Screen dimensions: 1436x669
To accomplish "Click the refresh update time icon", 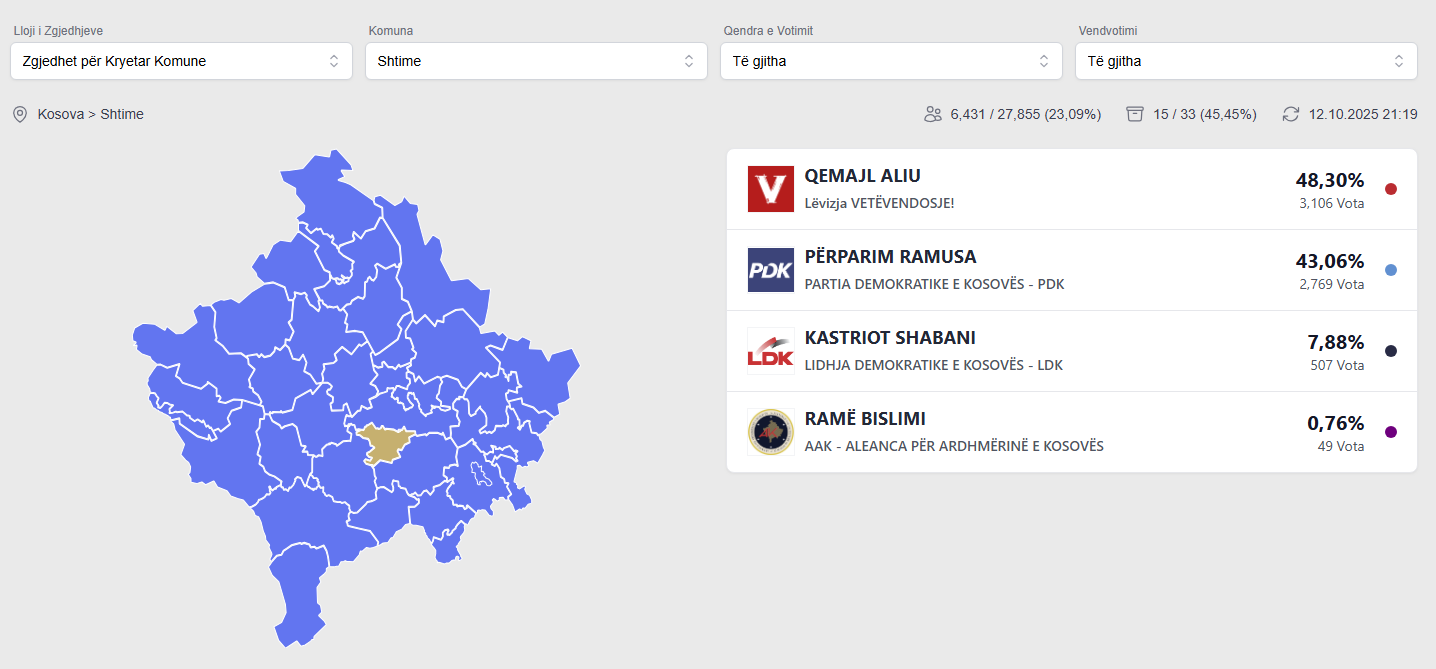I will click(x=1291, y=114).
